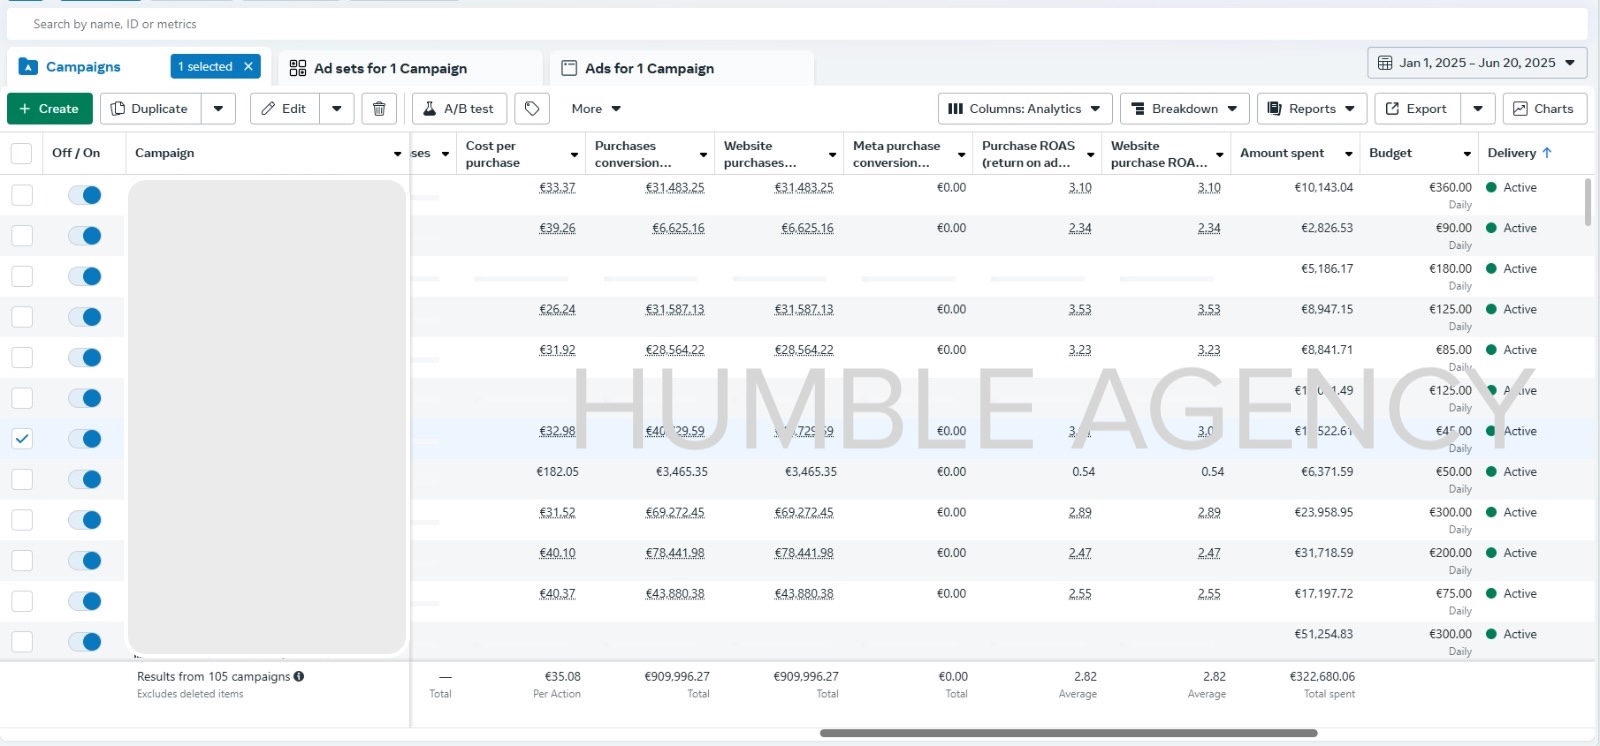1600x746 pixels.
Task: Expand the Columns: Analytics dropdown
Action: 1024,109
